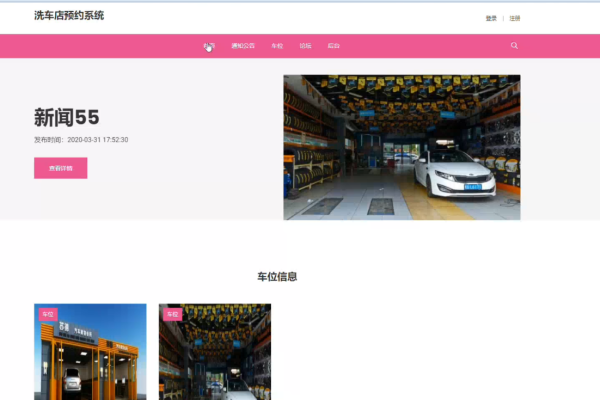Go to the 首页 navigation item

click(x=209, y=46)
